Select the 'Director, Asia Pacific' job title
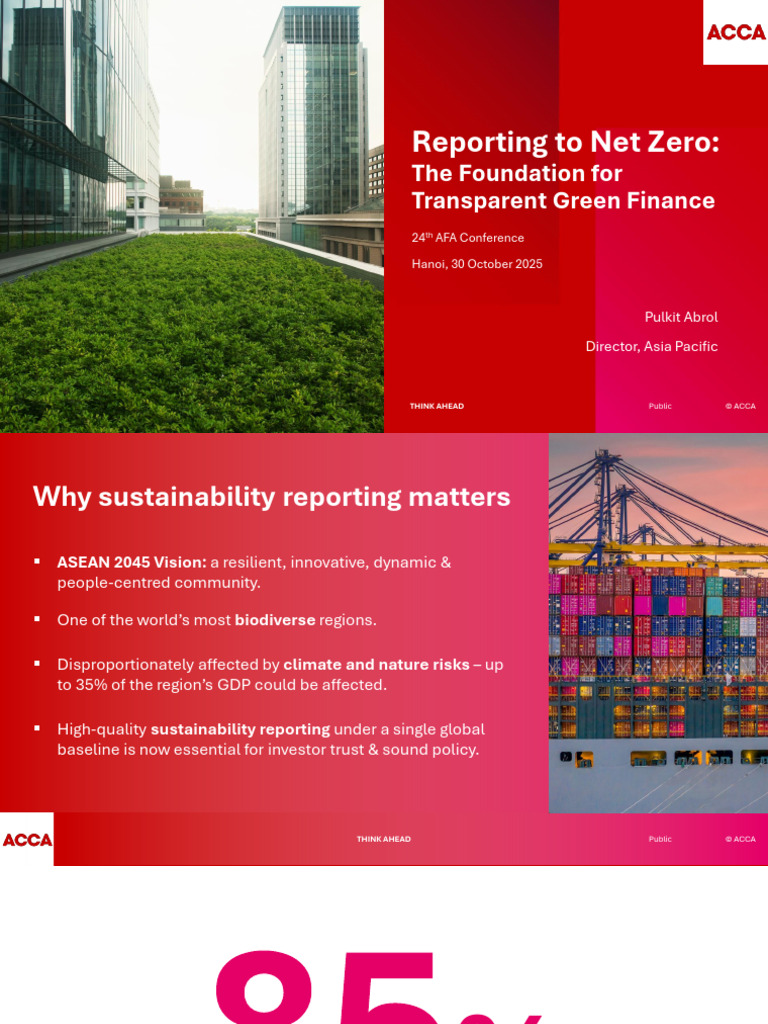Screen dimensions: 768x1024 click(x=652, y=346)
